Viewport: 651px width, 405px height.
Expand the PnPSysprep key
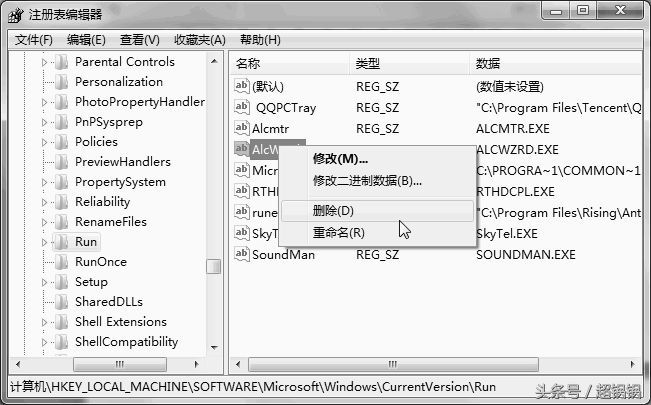pos(44,122)
